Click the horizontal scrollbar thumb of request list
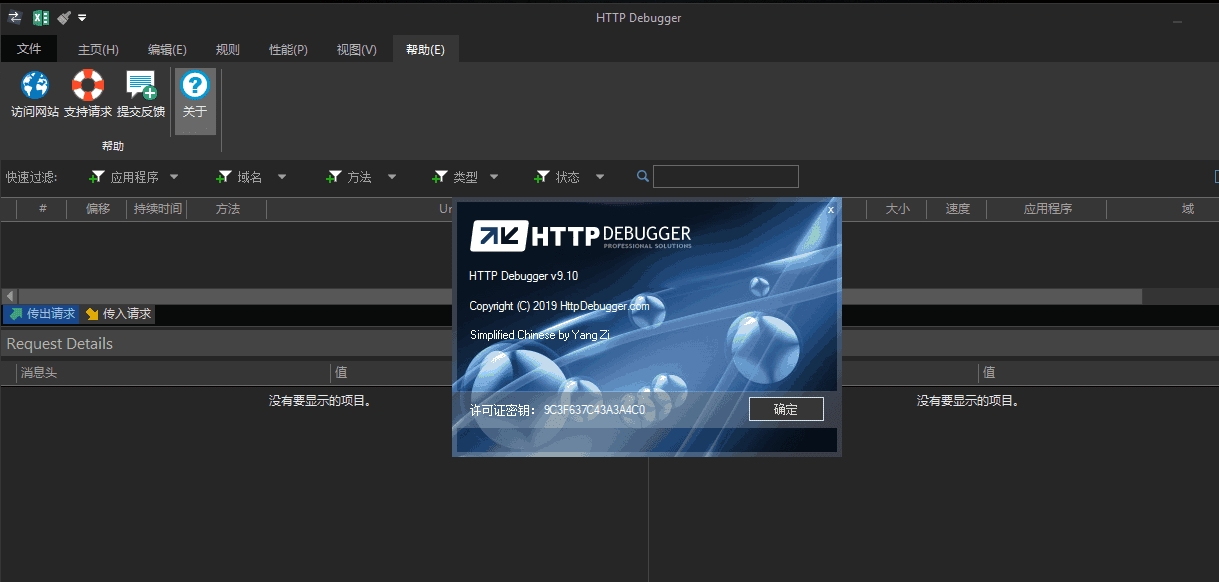Image resolution: width=1219 pixels, height=582 pixels. pyautogui.click(x=580, y=296)
